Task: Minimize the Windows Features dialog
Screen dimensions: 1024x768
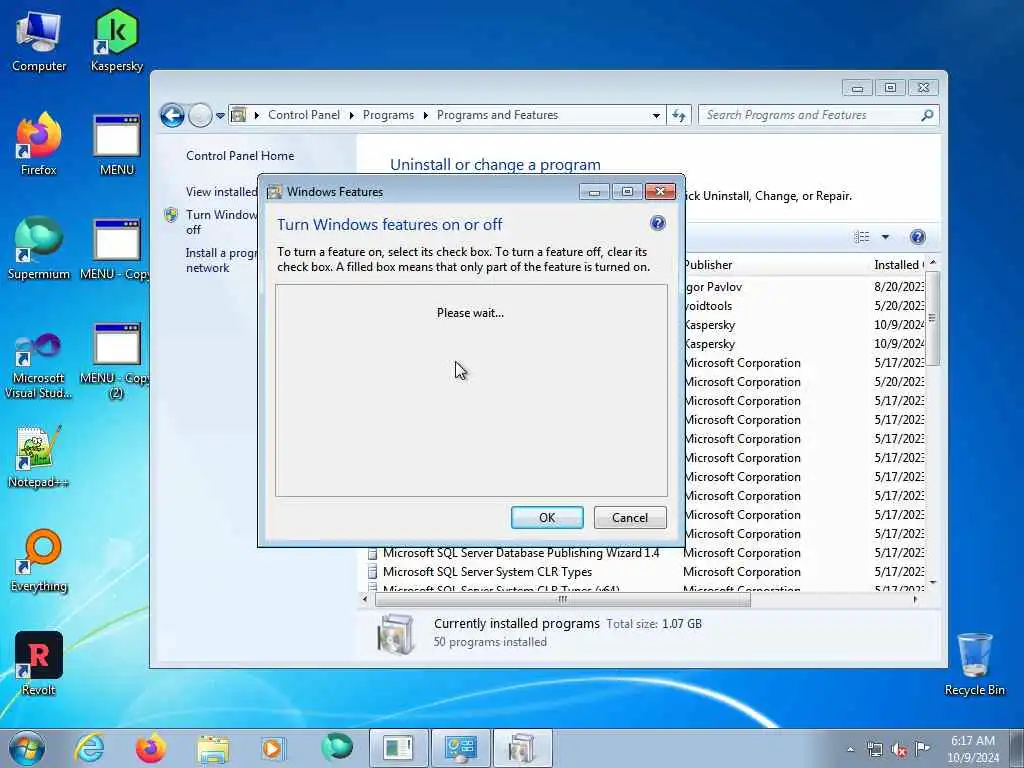Action: coord(594,191)
